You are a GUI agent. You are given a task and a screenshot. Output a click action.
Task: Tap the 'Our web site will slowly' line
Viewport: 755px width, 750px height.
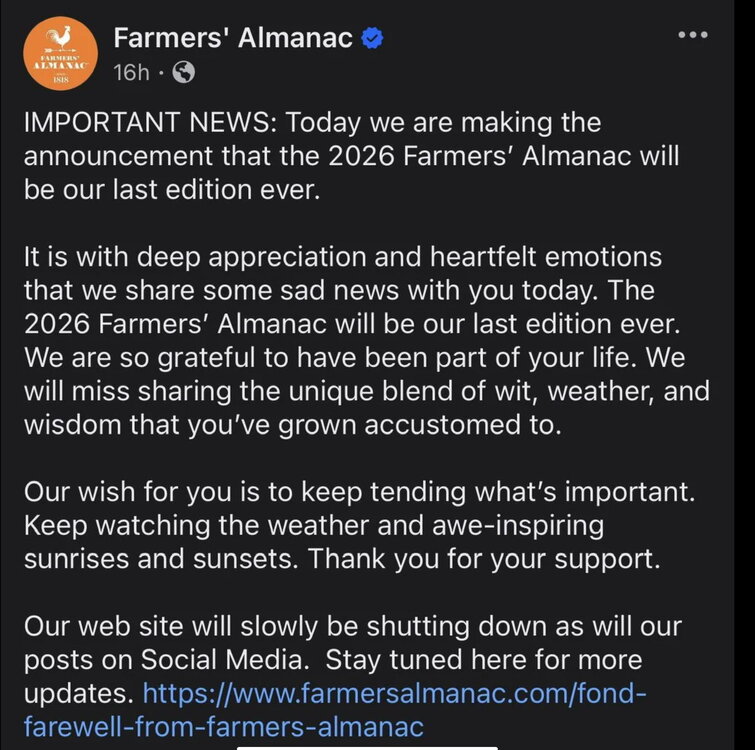[352, 627]
